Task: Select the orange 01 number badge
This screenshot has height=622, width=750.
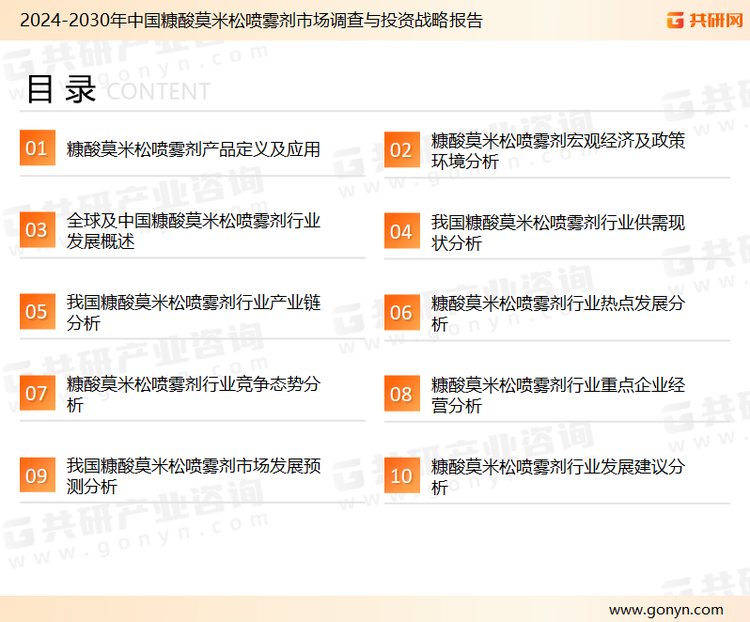Action: tap(37, 148)
